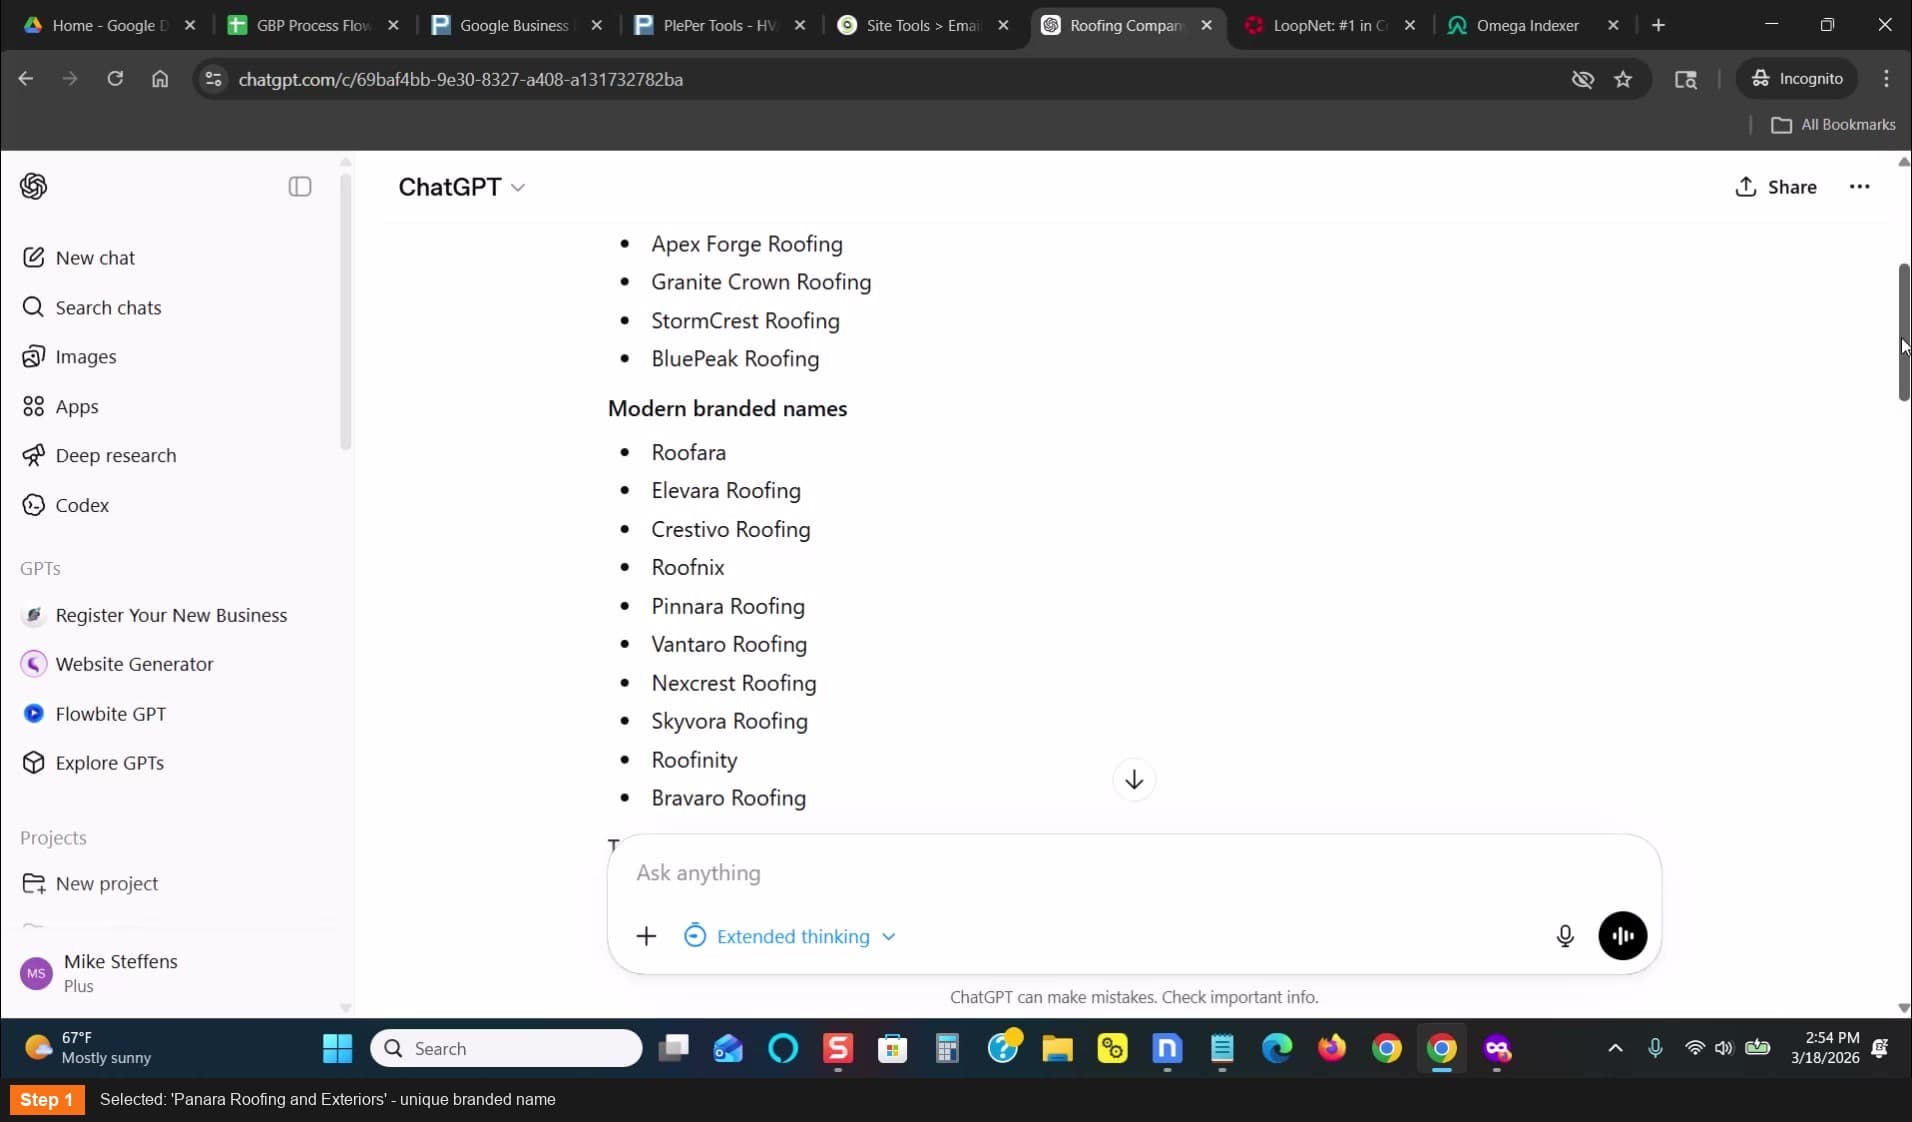This screenshot has height=1122, width=1912.
Task: Switch to the GBP Process Flow tab
Action: point(311,25)
